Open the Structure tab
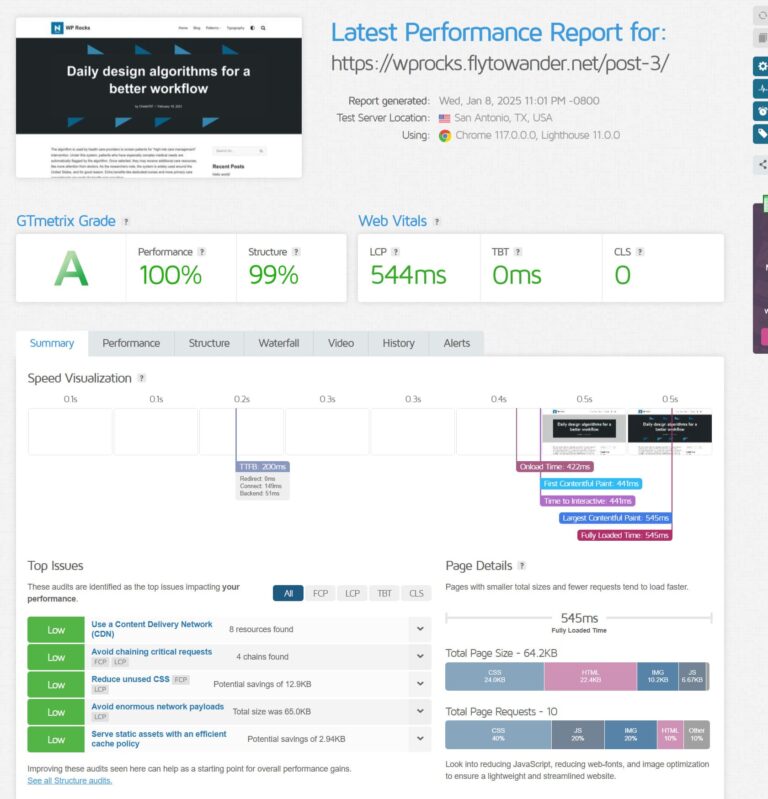This screenshot has height=799, width=768. pyautogui.click(x=209, y=343)
